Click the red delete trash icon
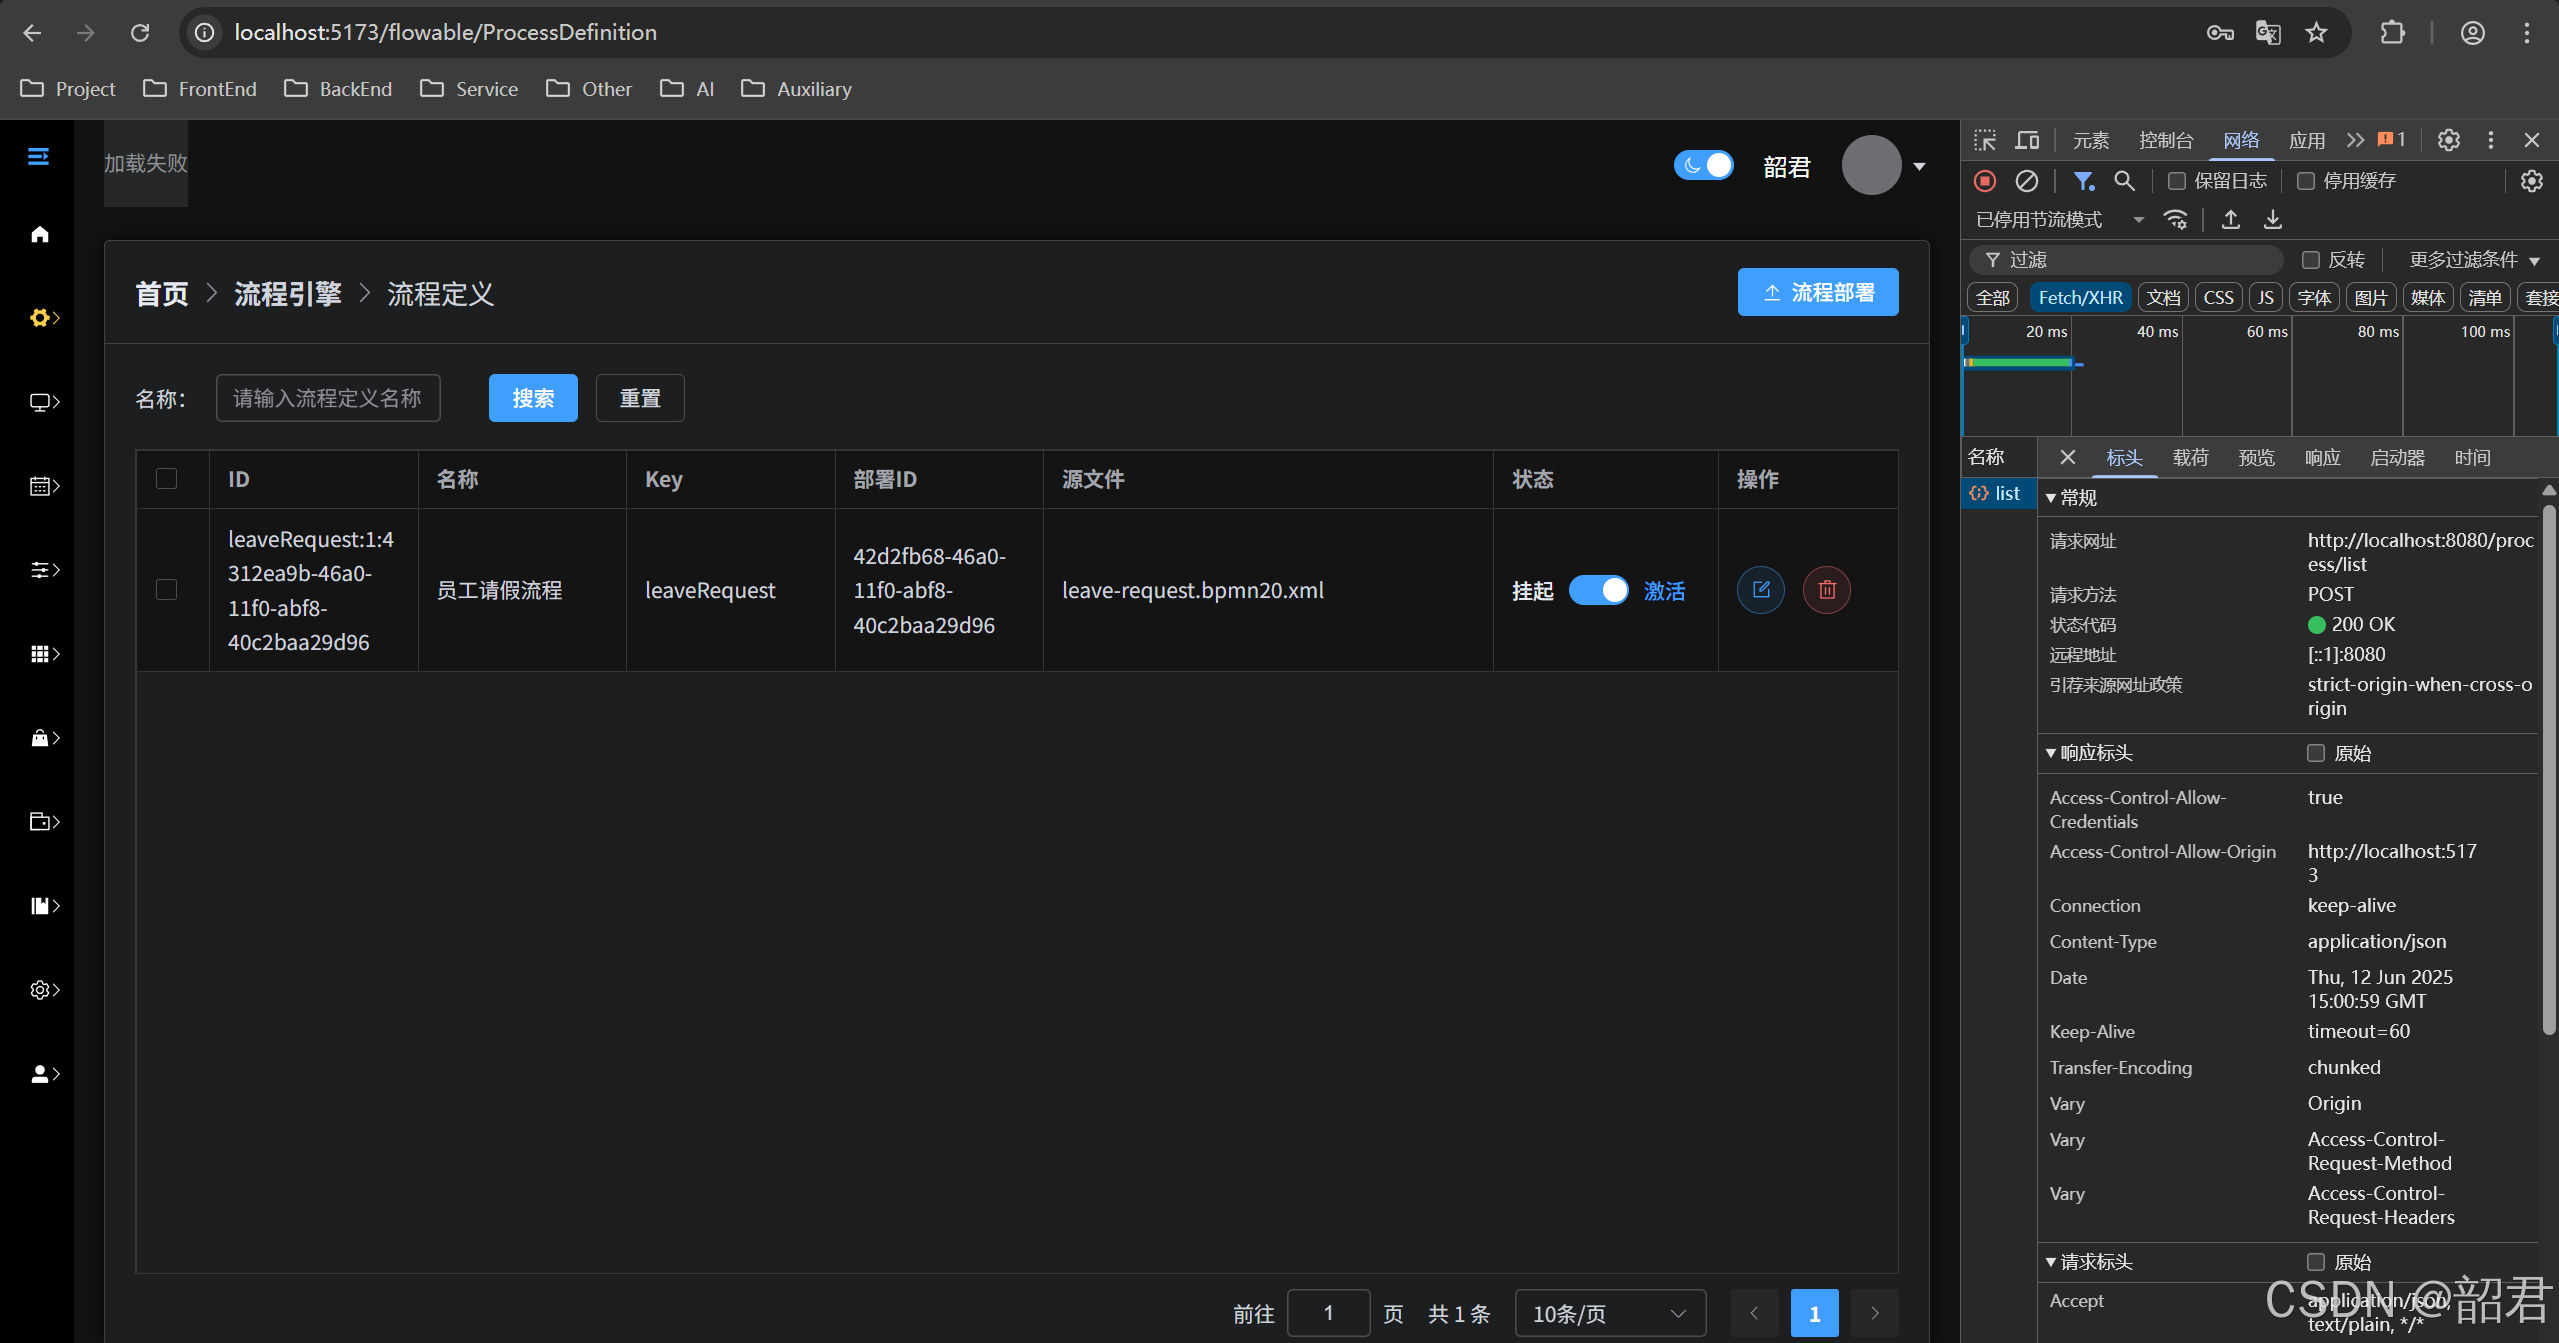The width and height of the screenshot is (2559, 1343). 1826,590
